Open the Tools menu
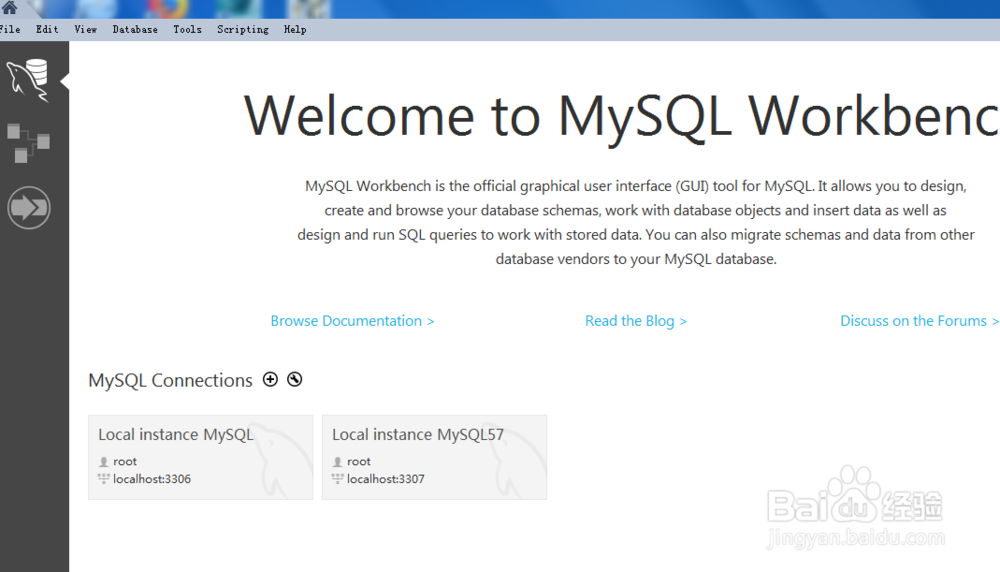Image resolution: width=1000 pixels, height=572 pixels. pos(187,29)
